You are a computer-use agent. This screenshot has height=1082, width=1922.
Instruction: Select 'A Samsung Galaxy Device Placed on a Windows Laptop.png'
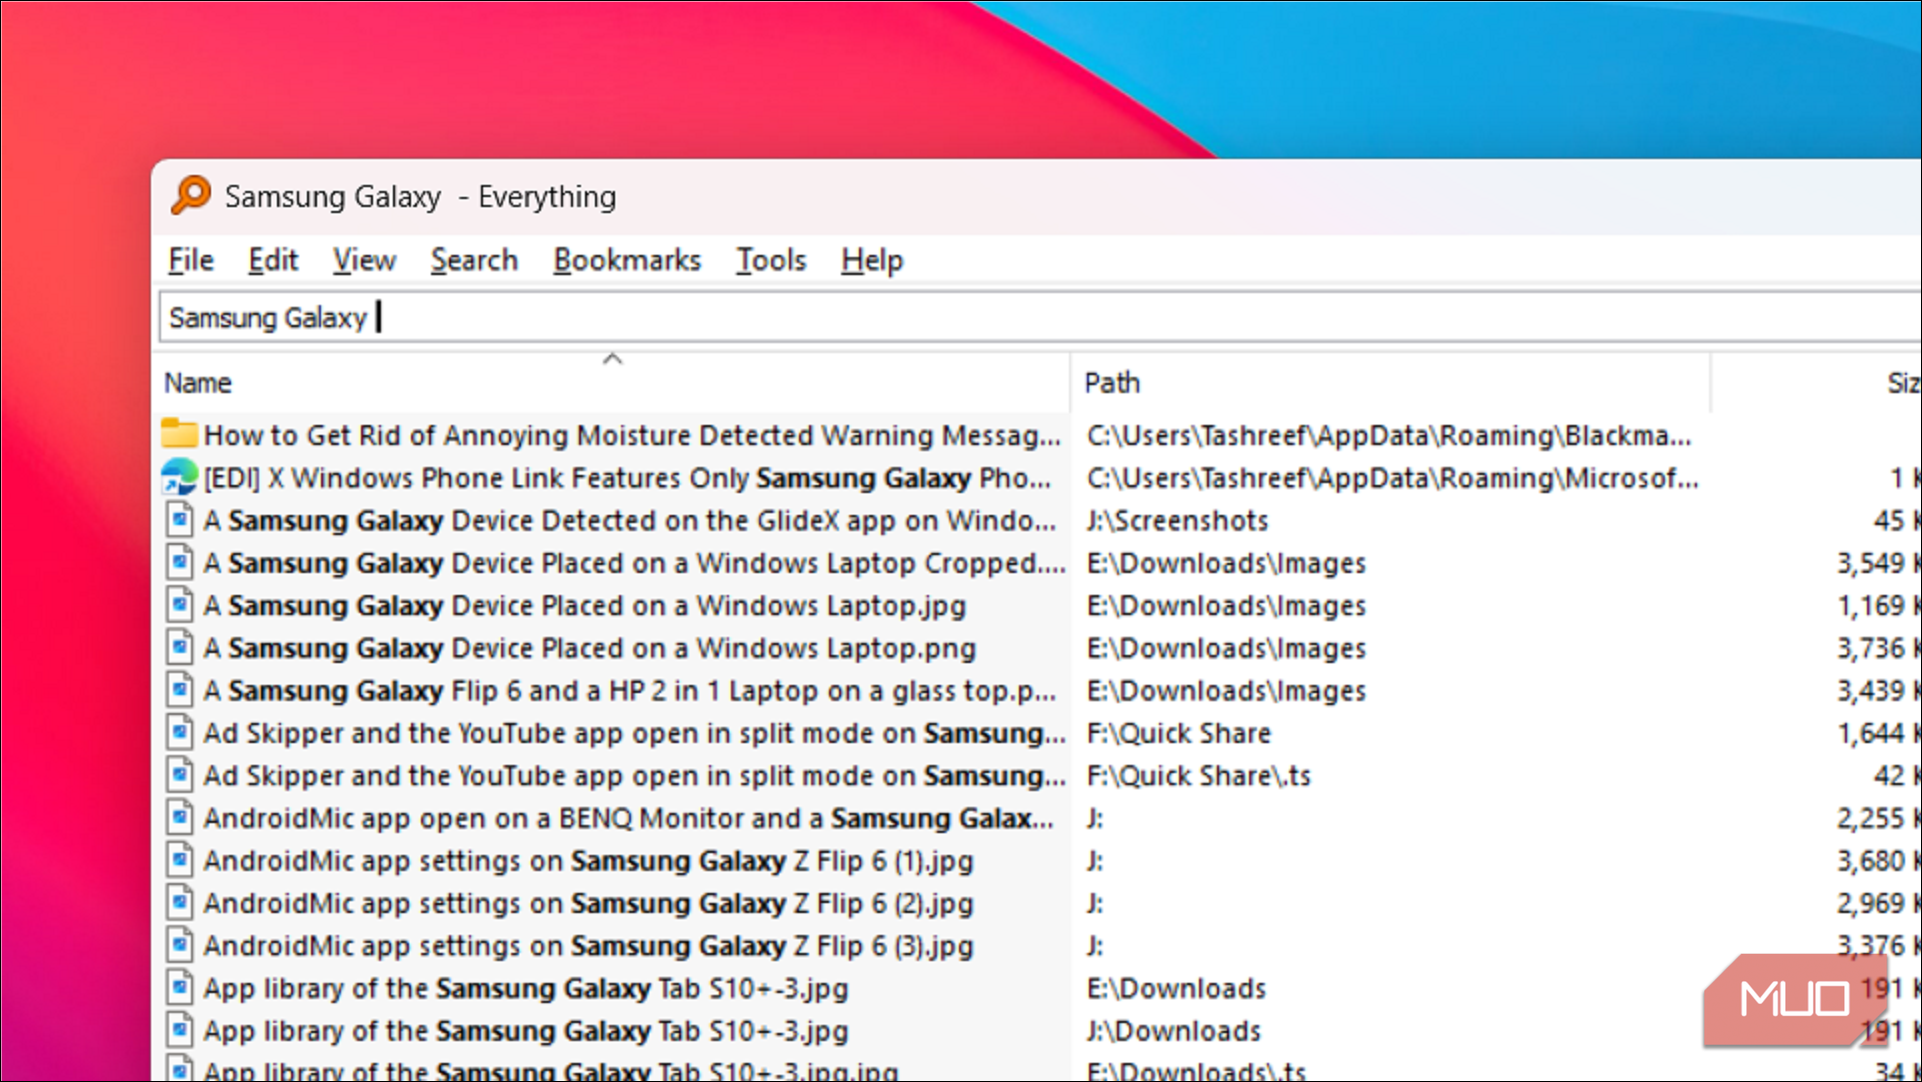[590, 648]
